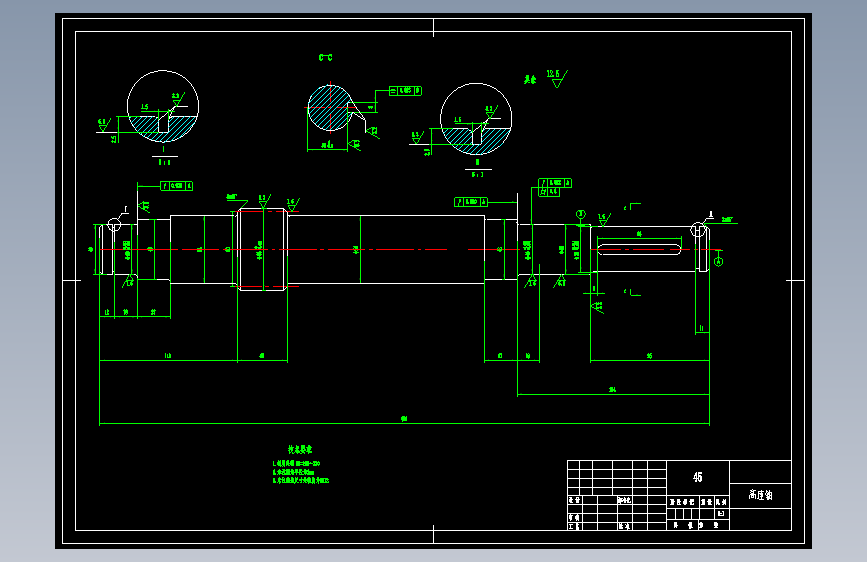Click detail callout circle I on left shaft end

(114, 225)
